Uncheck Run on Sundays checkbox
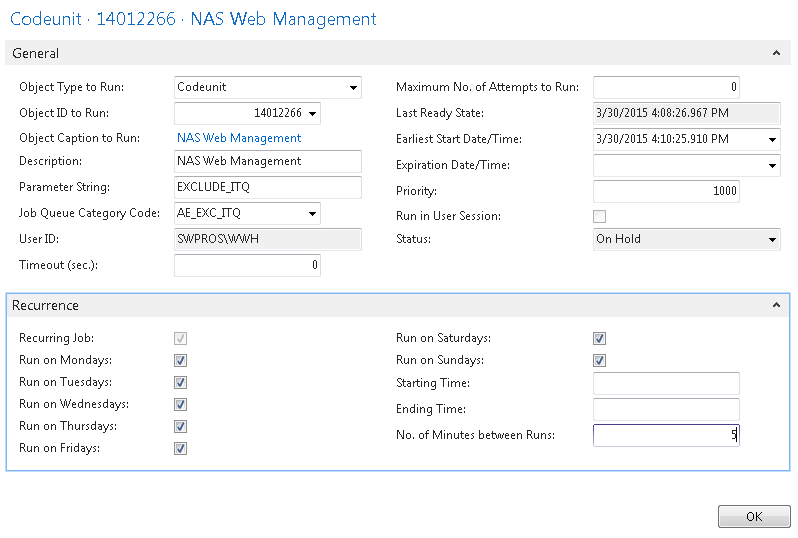The height and width of the screenshot is (538, 798). (600, 361)
